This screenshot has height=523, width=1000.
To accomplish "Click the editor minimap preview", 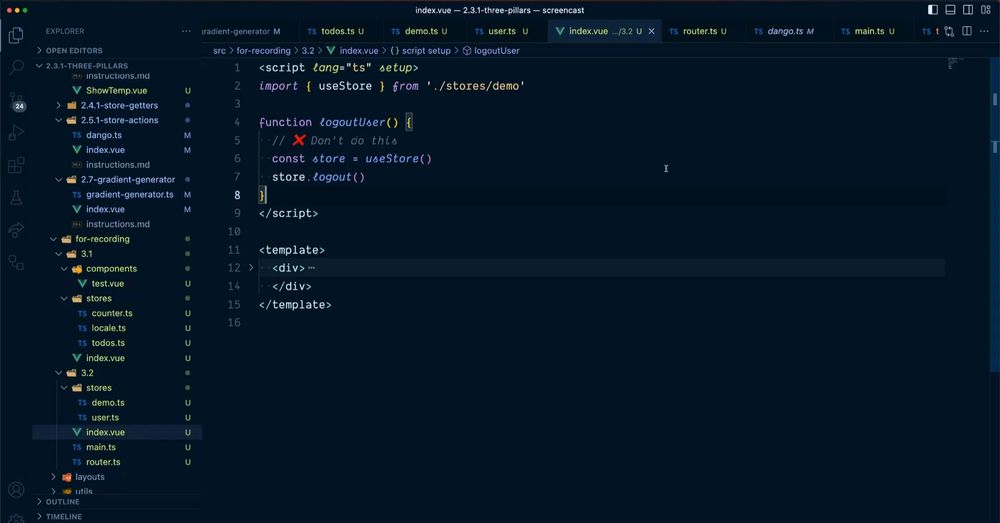I will coord(955,63).
